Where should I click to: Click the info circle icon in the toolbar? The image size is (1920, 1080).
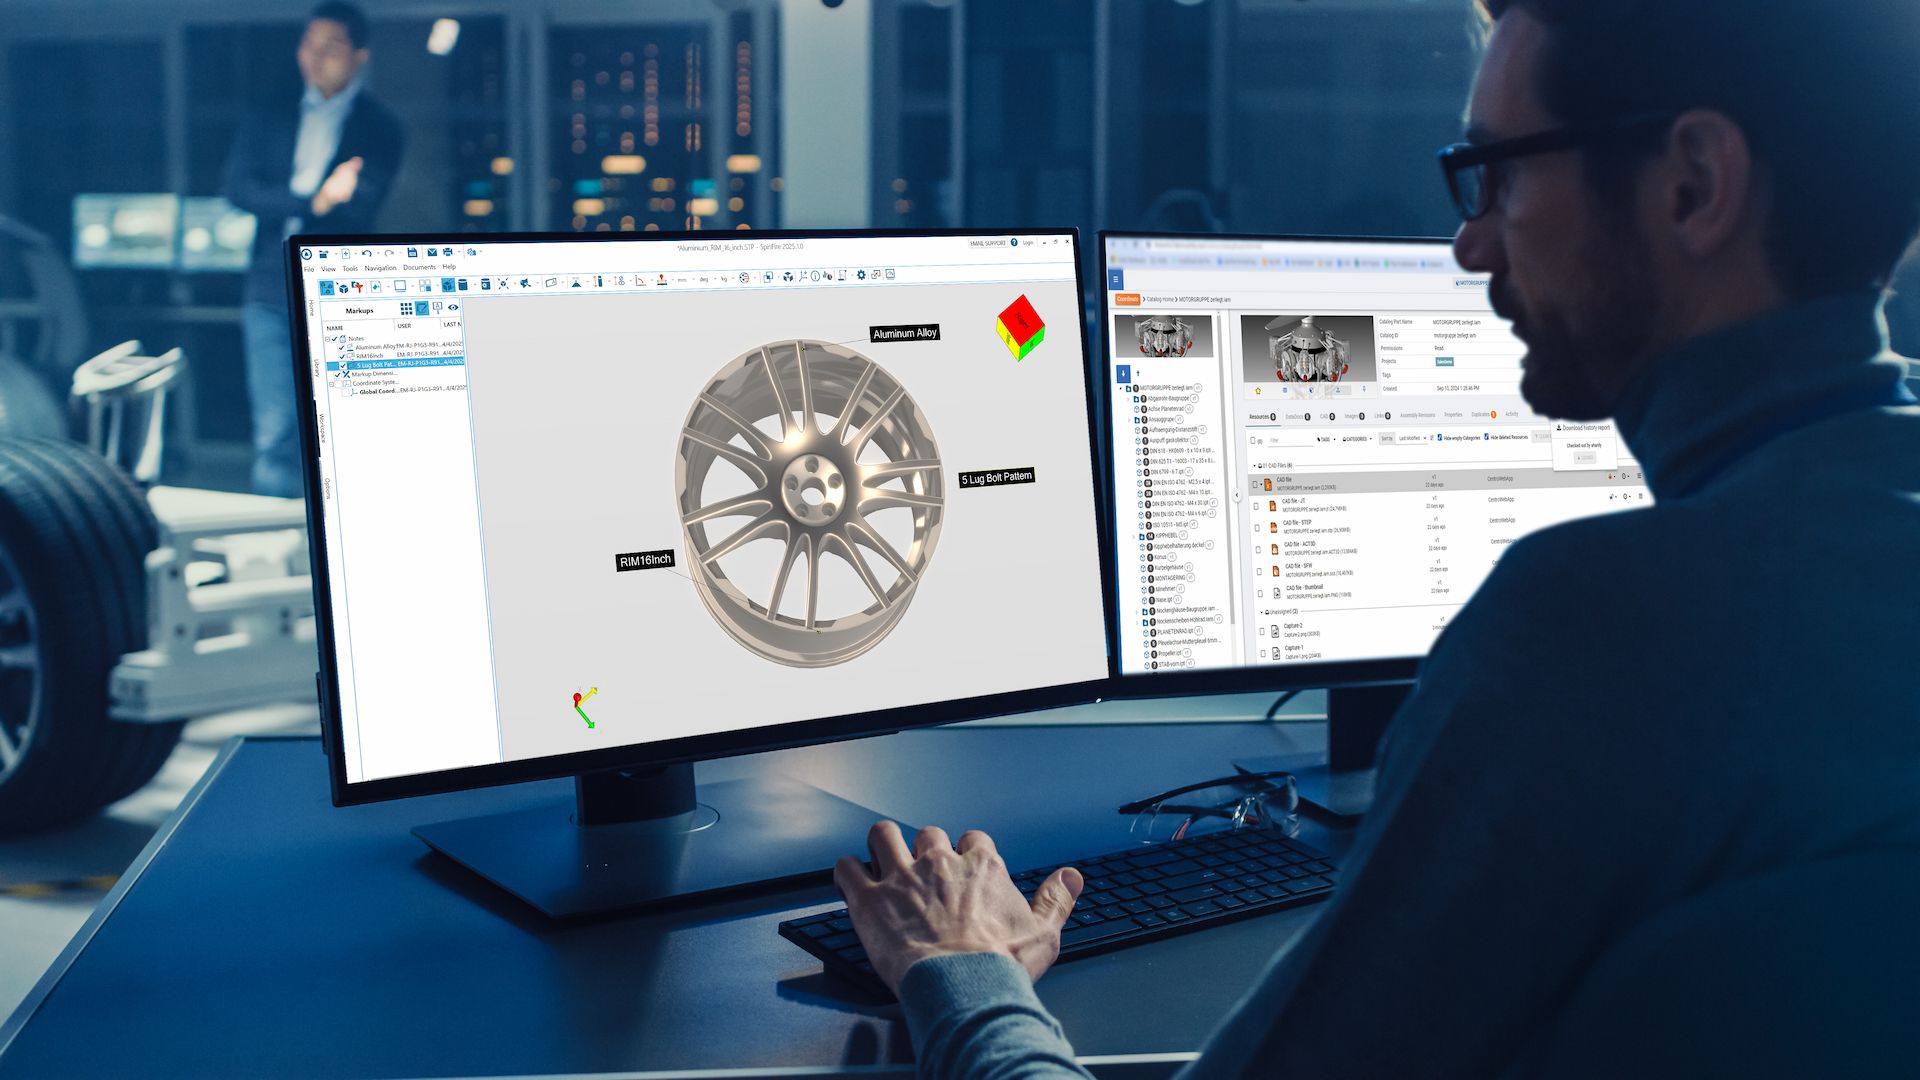click(x=815, y=276)
